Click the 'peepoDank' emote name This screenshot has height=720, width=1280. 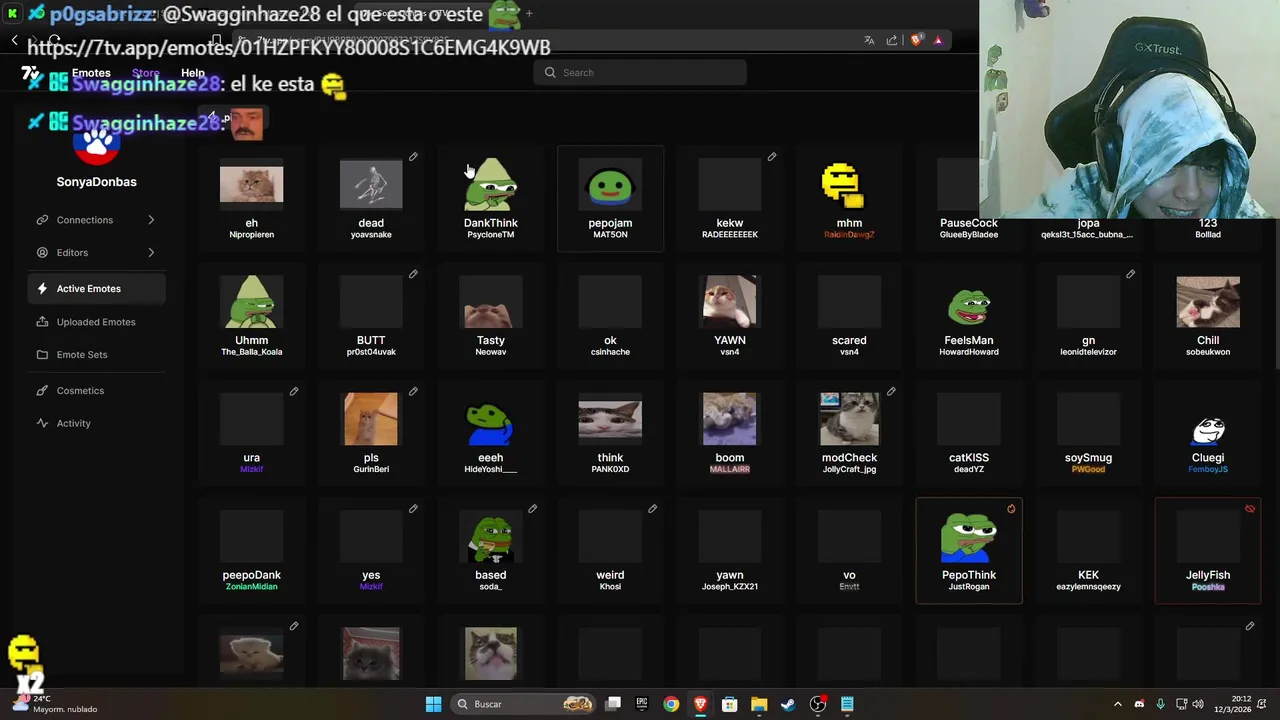(252, 575)
